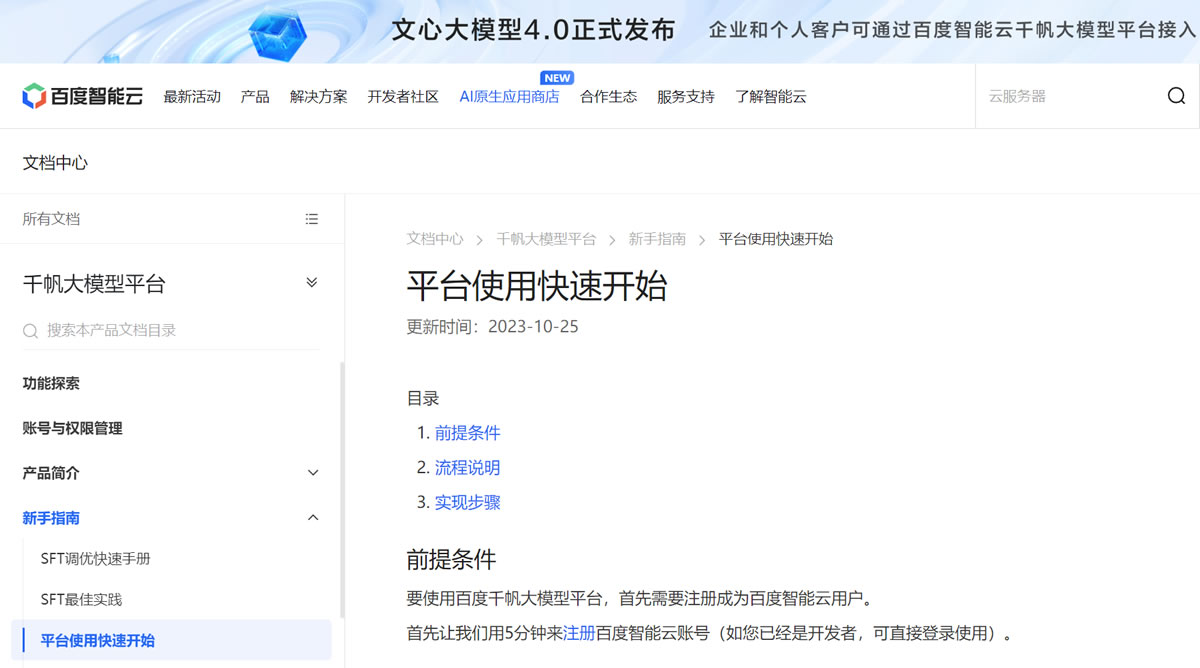
Task: Click the magnifier icon in doc search
Action: tap(31, 331)
